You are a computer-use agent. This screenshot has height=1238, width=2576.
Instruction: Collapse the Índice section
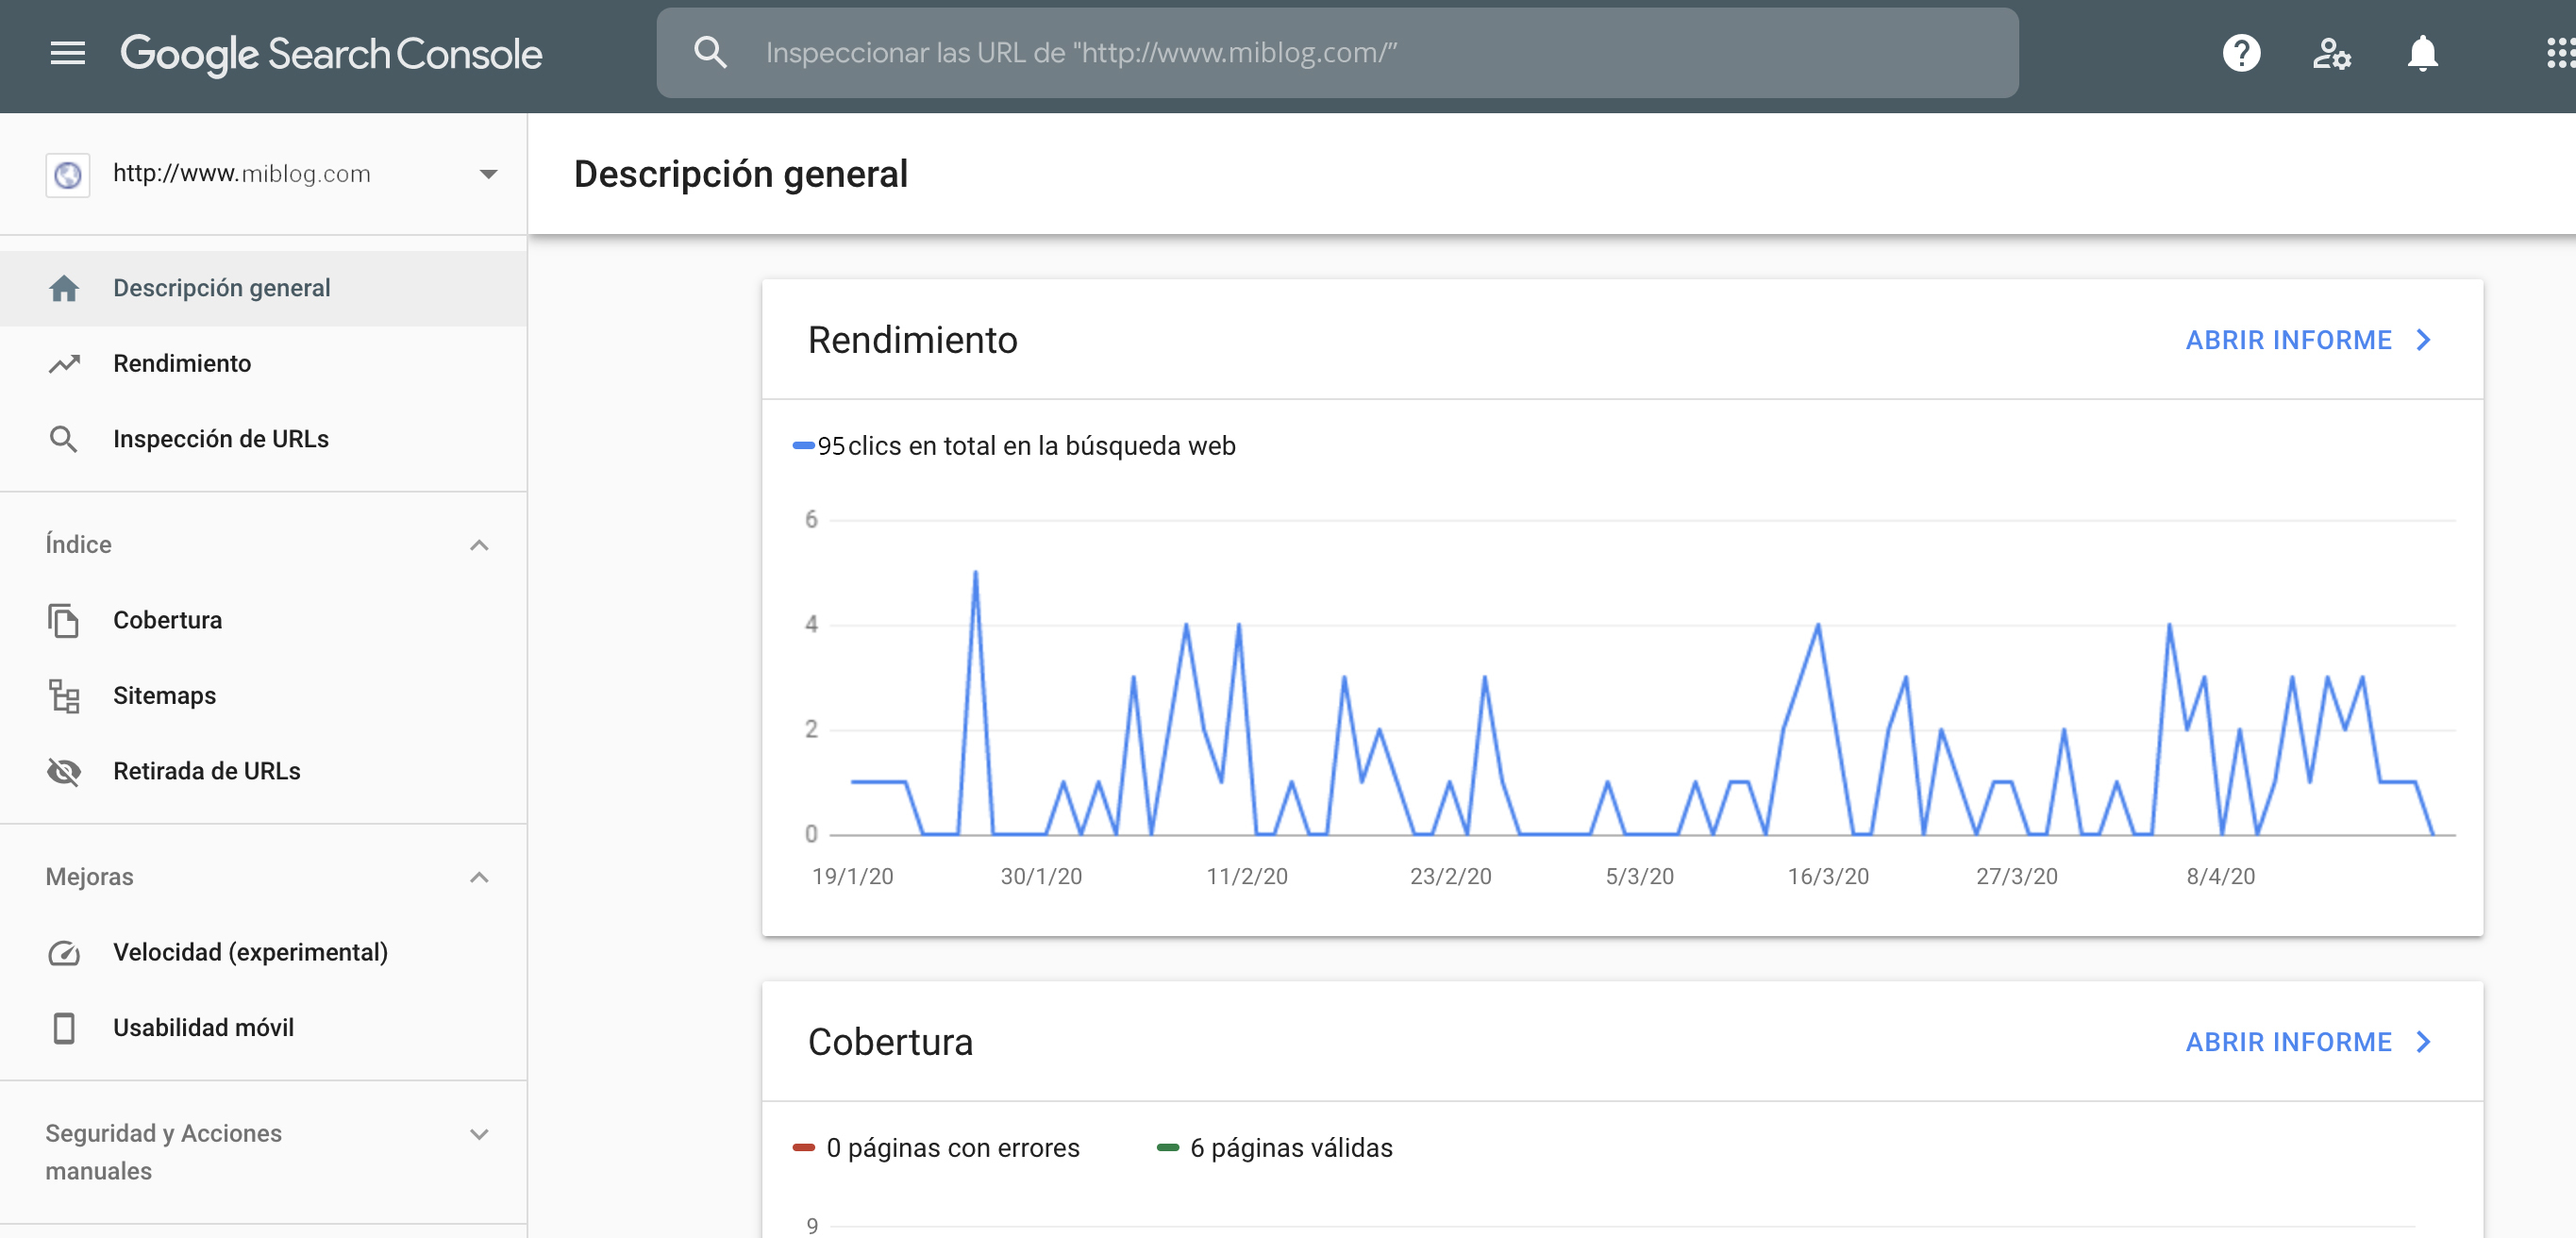tap(479, 545)
